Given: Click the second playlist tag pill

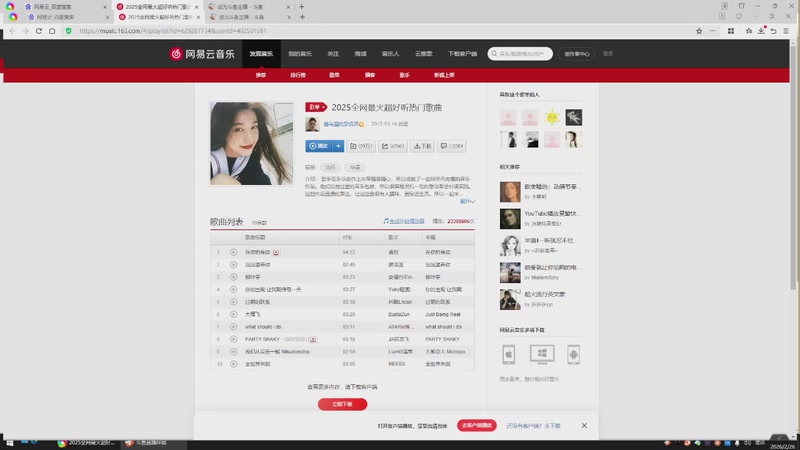Looking at the screenshot, I should point(355,167).
